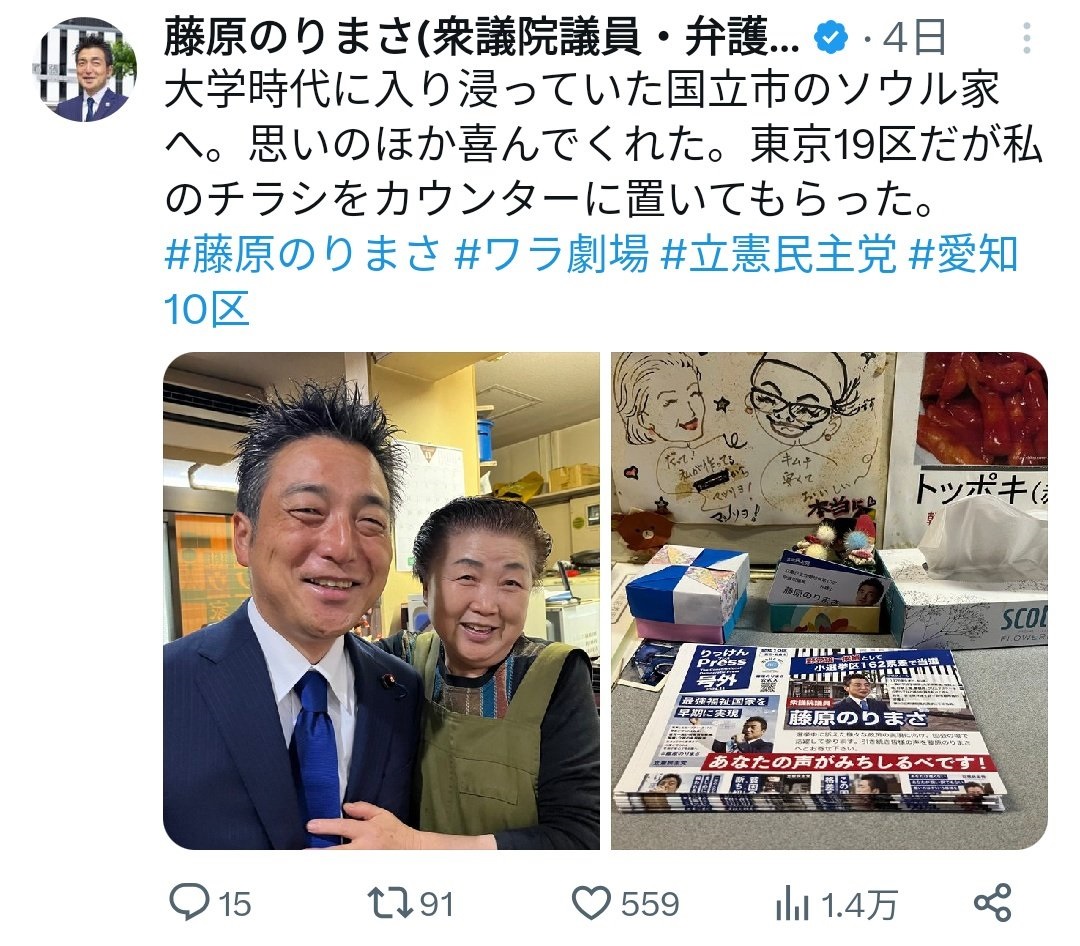Click the tweet body text to open it
Image resolution: width=1080 pixels, height=946 pixels.
click(603, 145)
